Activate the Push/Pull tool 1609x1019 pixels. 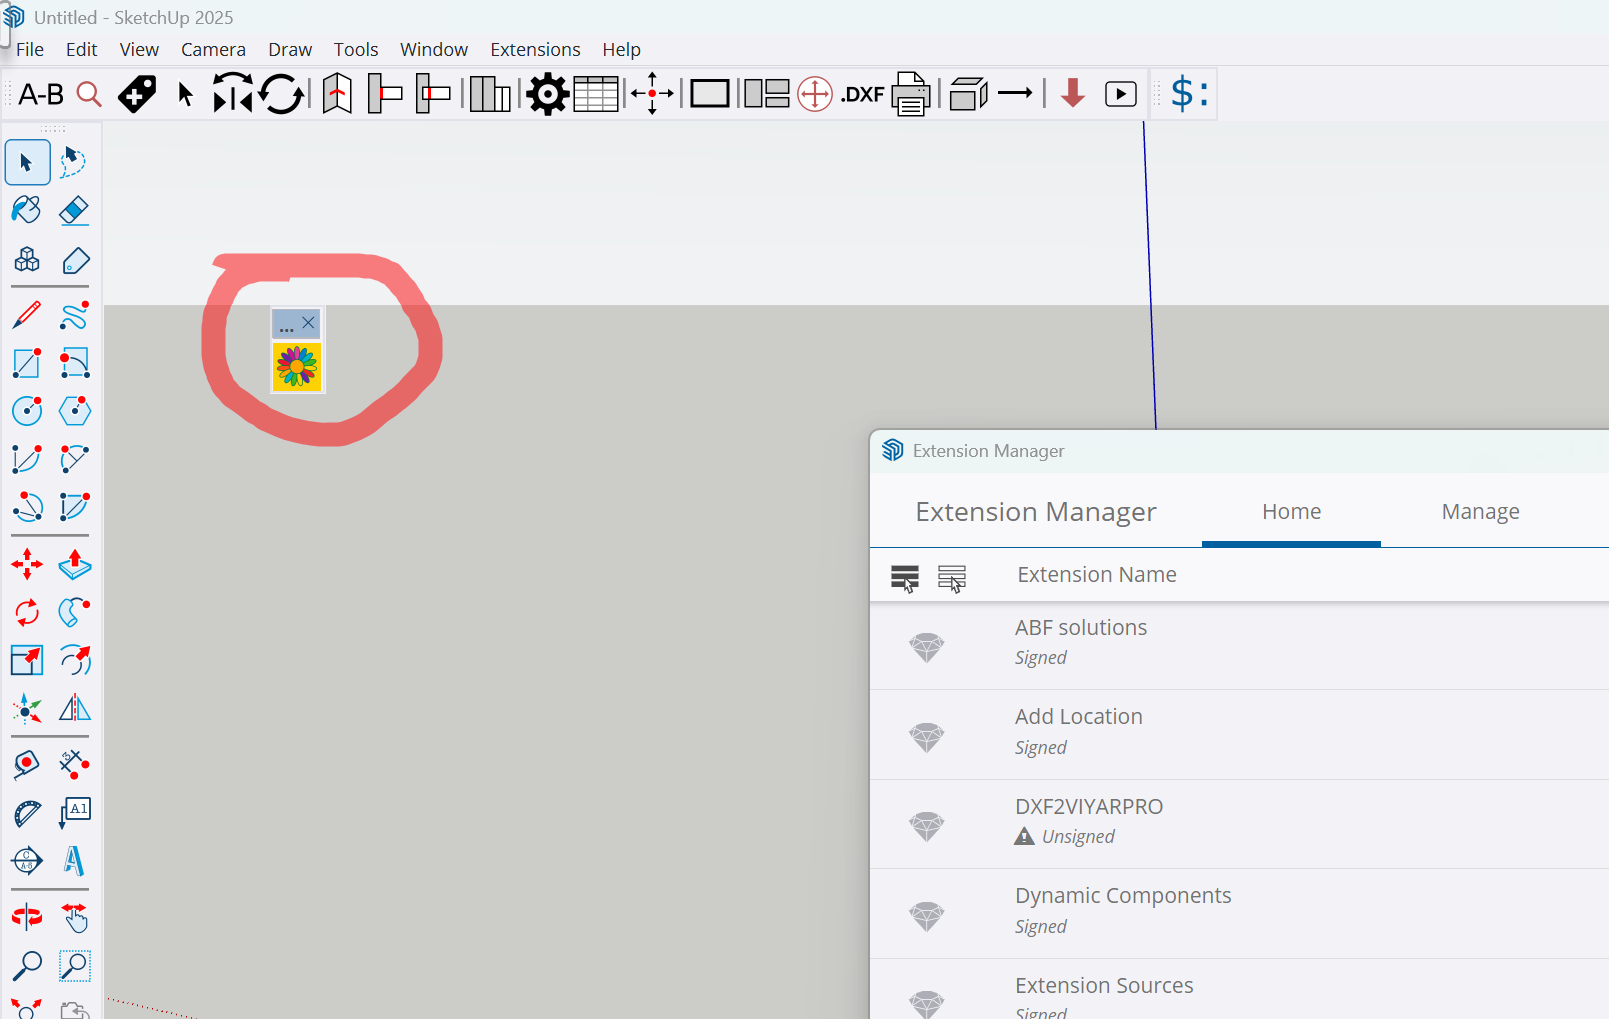coord(75,565)
